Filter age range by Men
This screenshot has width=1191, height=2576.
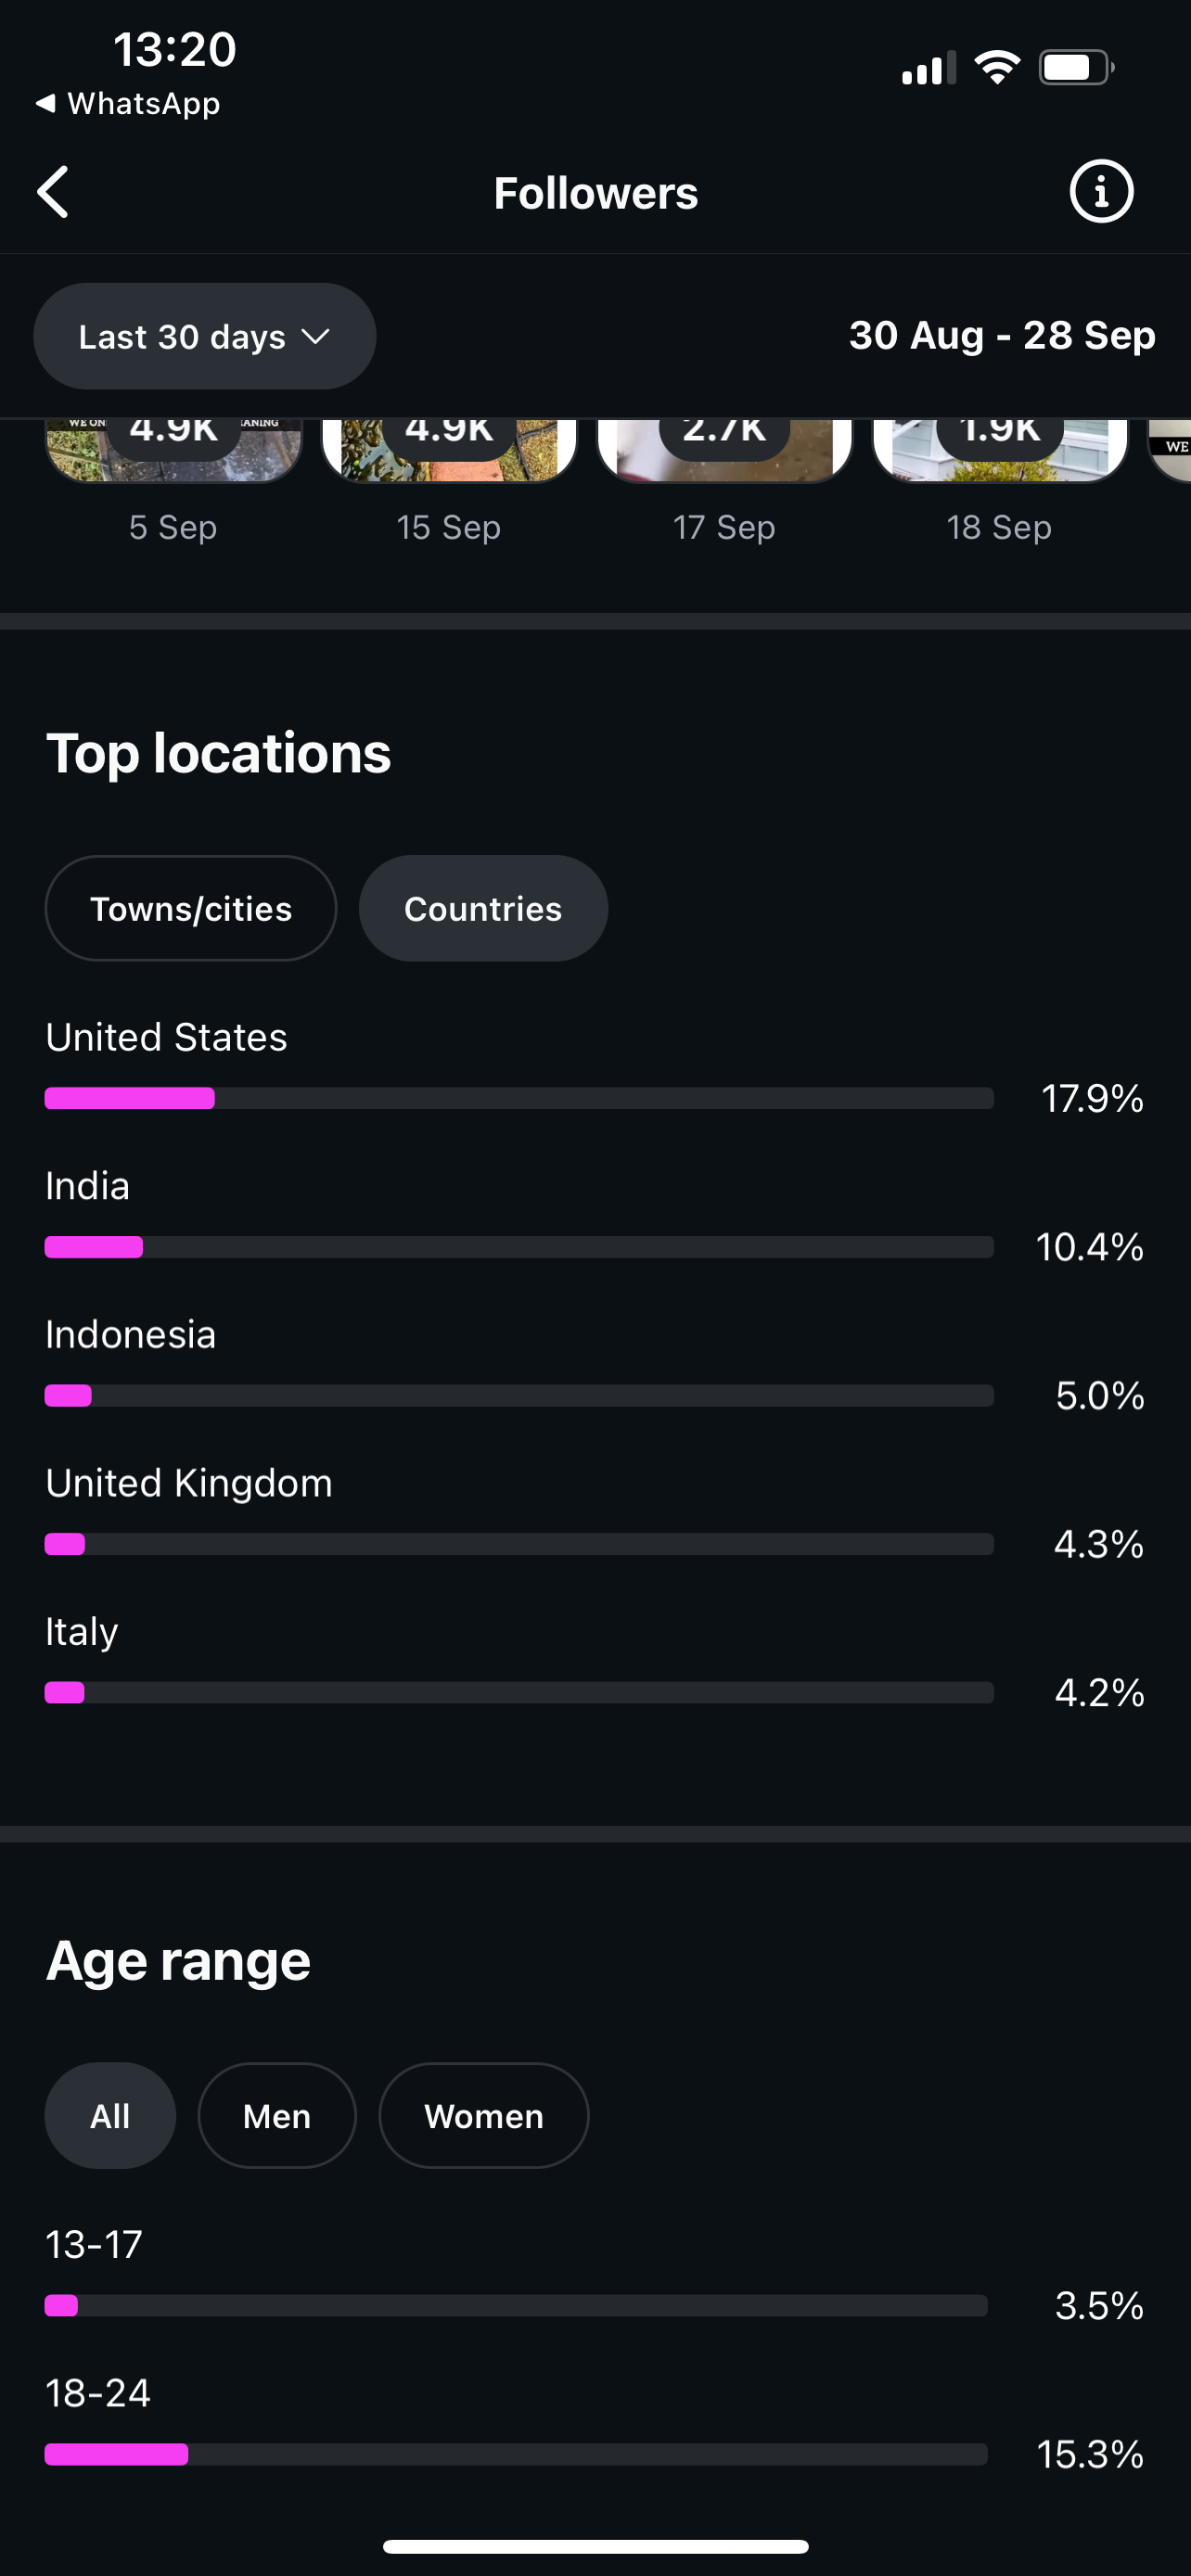point(277,2115)
